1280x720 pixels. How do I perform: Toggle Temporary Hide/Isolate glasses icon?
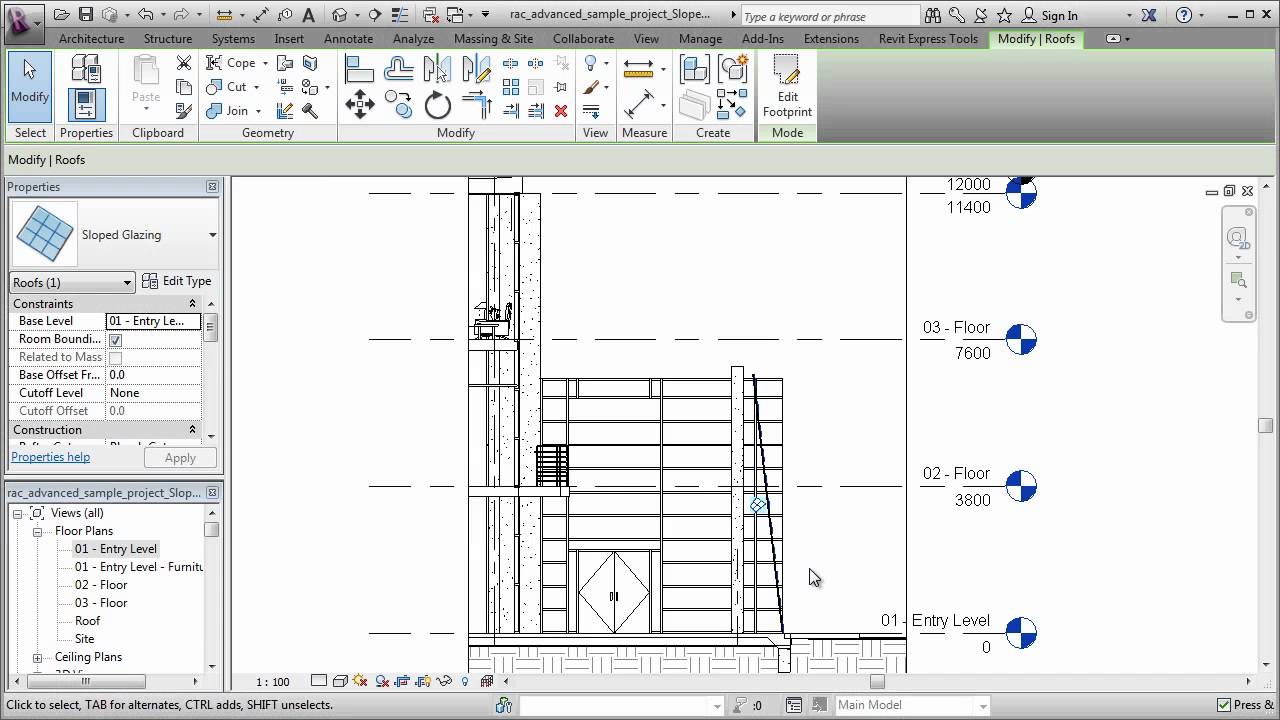(444, 681)
